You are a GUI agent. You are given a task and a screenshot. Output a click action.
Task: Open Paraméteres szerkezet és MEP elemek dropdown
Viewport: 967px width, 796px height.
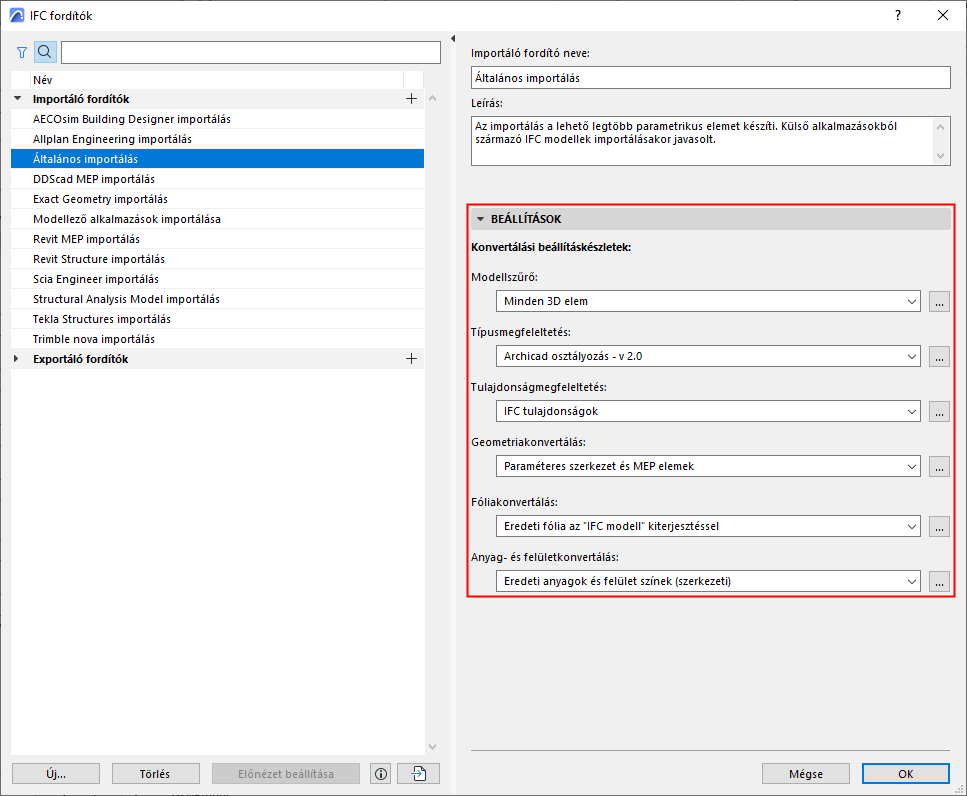click(x=708, y=467)
